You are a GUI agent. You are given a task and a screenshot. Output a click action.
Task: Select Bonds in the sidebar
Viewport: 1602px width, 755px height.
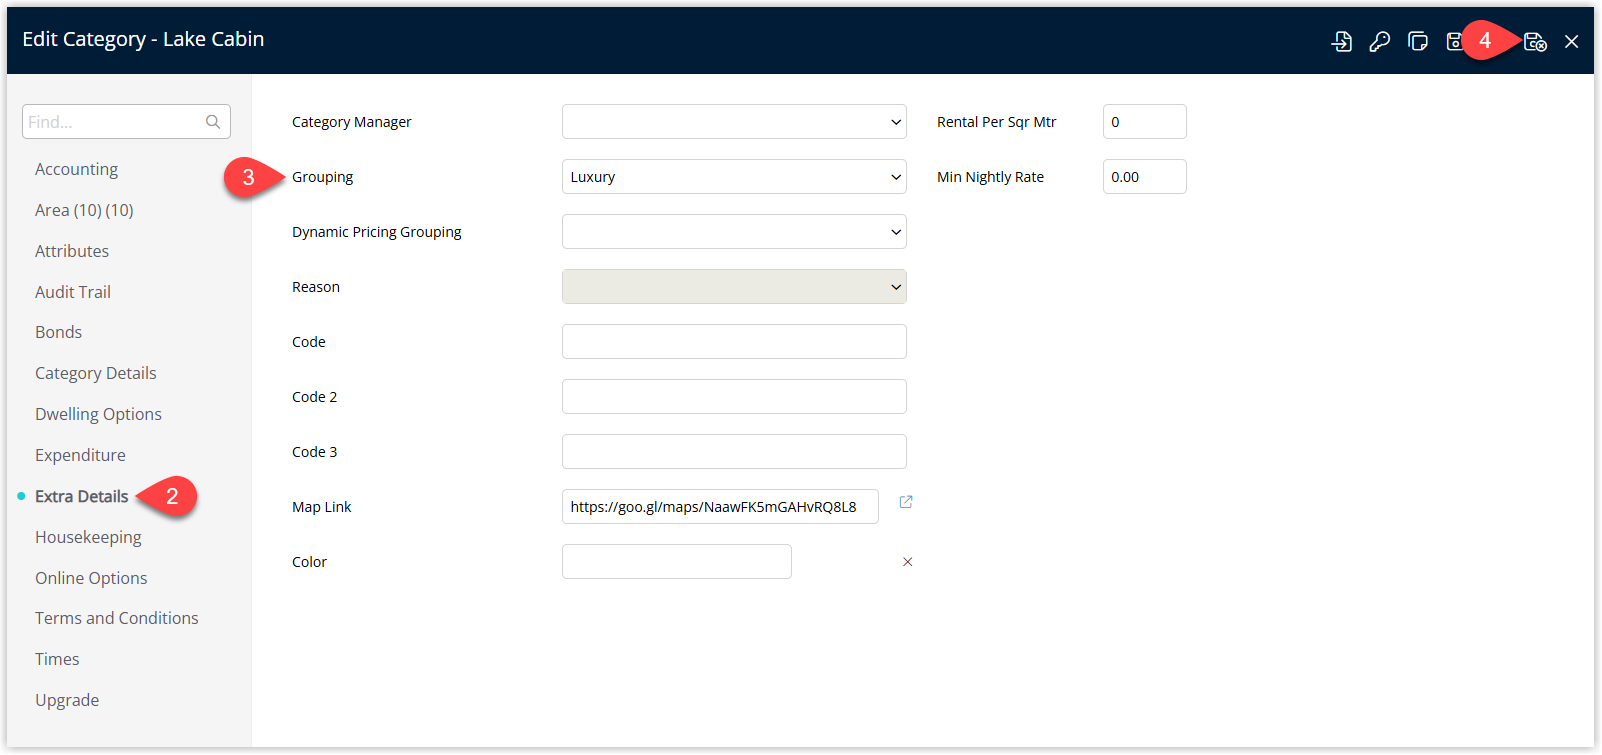58,332
